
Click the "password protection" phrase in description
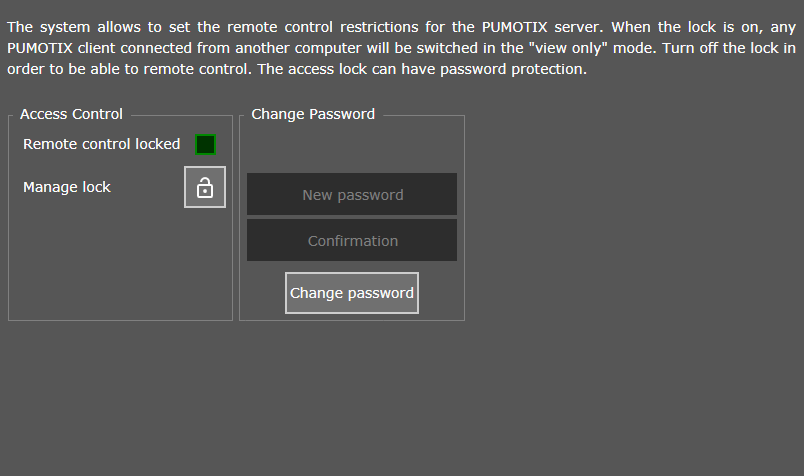tap(513, 69)
